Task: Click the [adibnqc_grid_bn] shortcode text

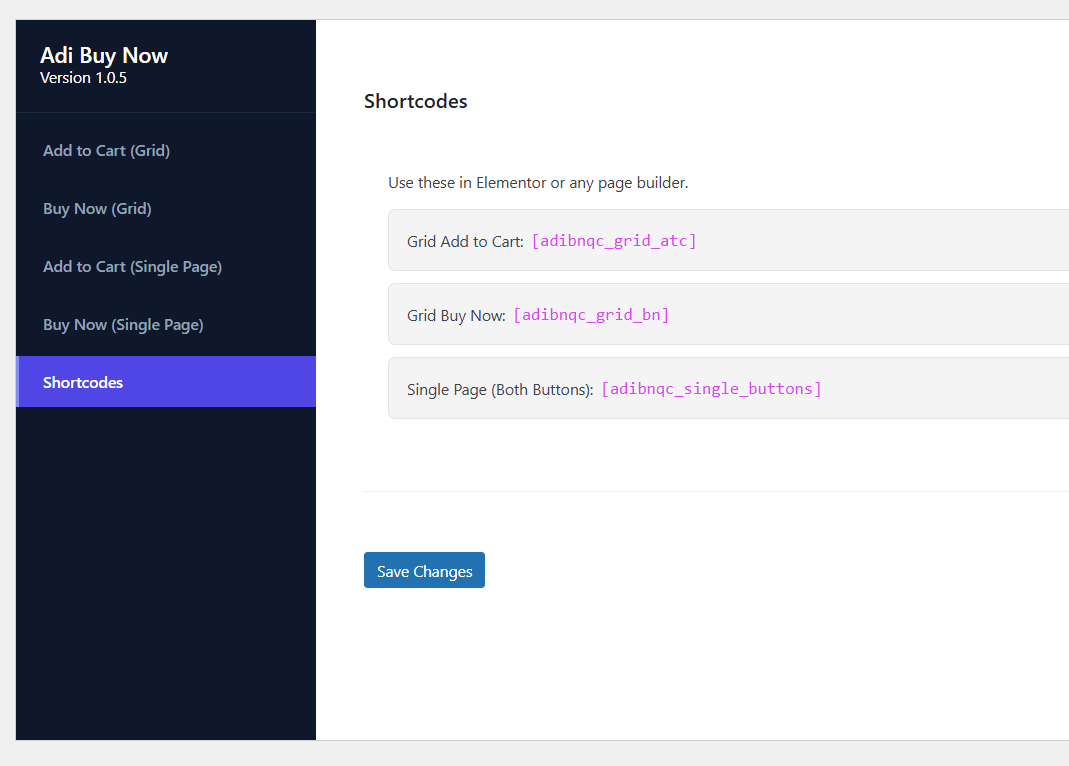Action: point(590,315)
